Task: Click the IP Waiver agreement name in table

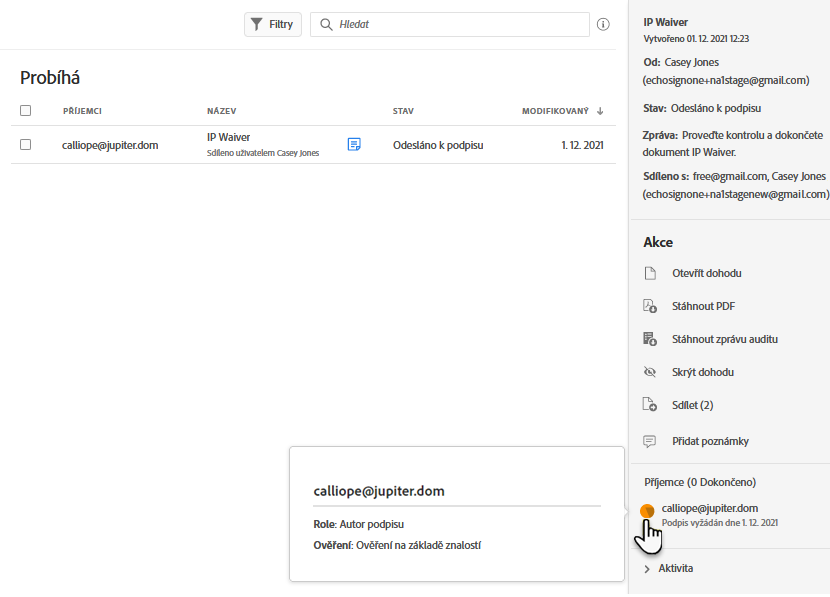Action: tap(228, 137)
